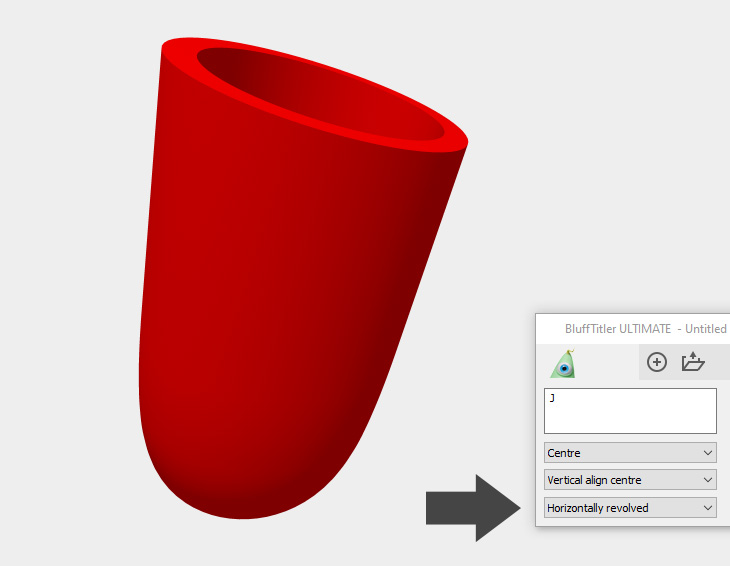This screenshot has width=730, height=566.
Task: Open the Horizontally revolved dropdown
Action: [x=630, y=508]
